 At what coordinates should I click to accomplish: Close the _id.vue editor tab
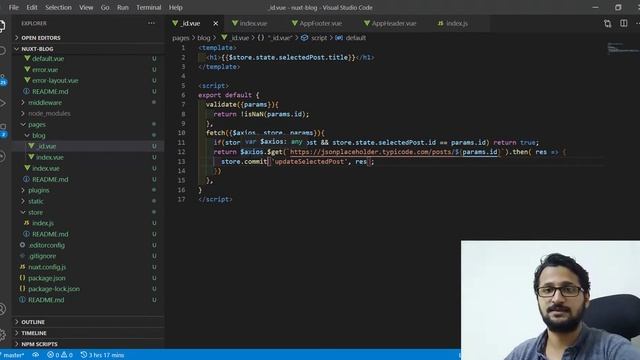click(x=216, y=24)
